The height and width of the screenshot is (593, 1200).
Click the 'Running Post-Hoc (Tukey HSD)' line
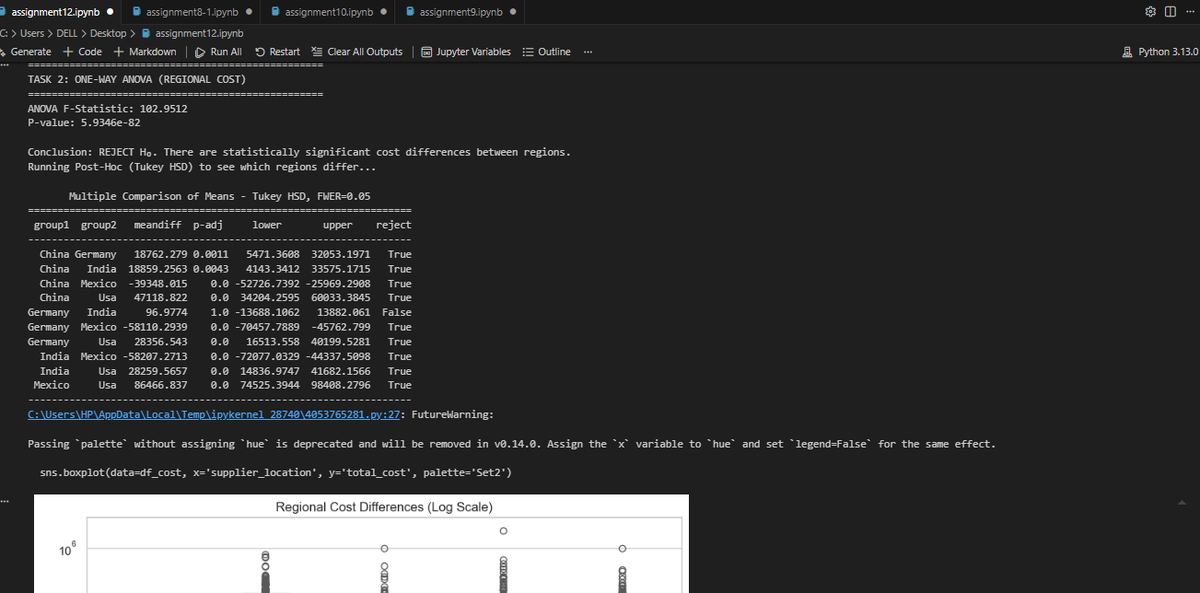202,167
